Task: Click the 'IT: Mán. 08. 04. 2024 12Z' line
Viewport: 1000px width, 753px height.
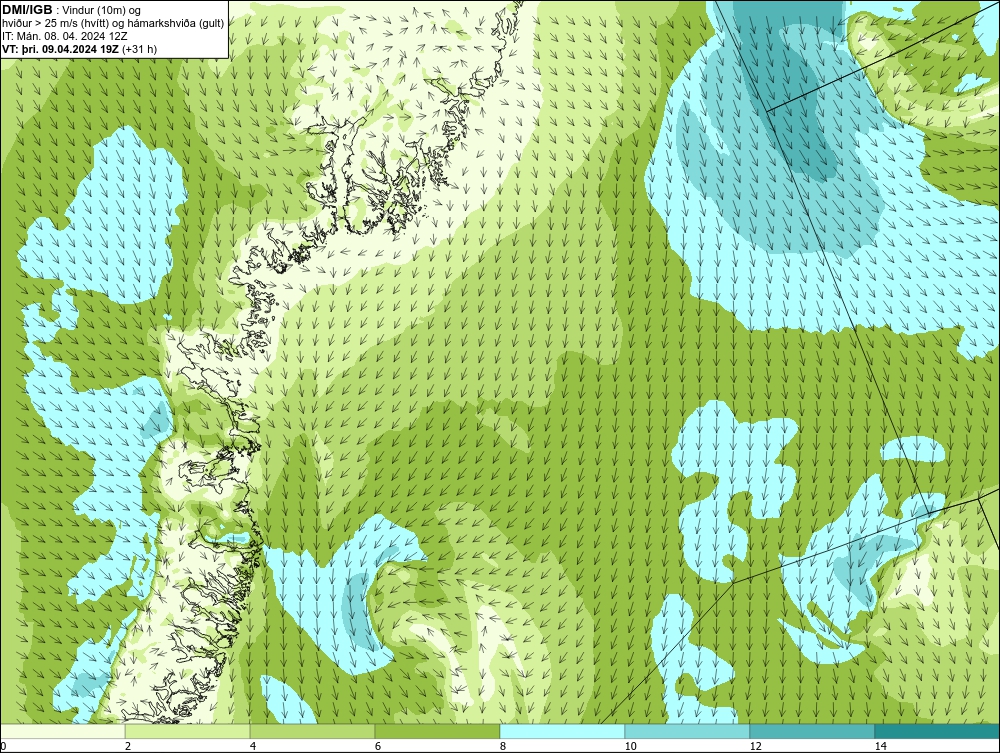Action: (x=64, y=36)
